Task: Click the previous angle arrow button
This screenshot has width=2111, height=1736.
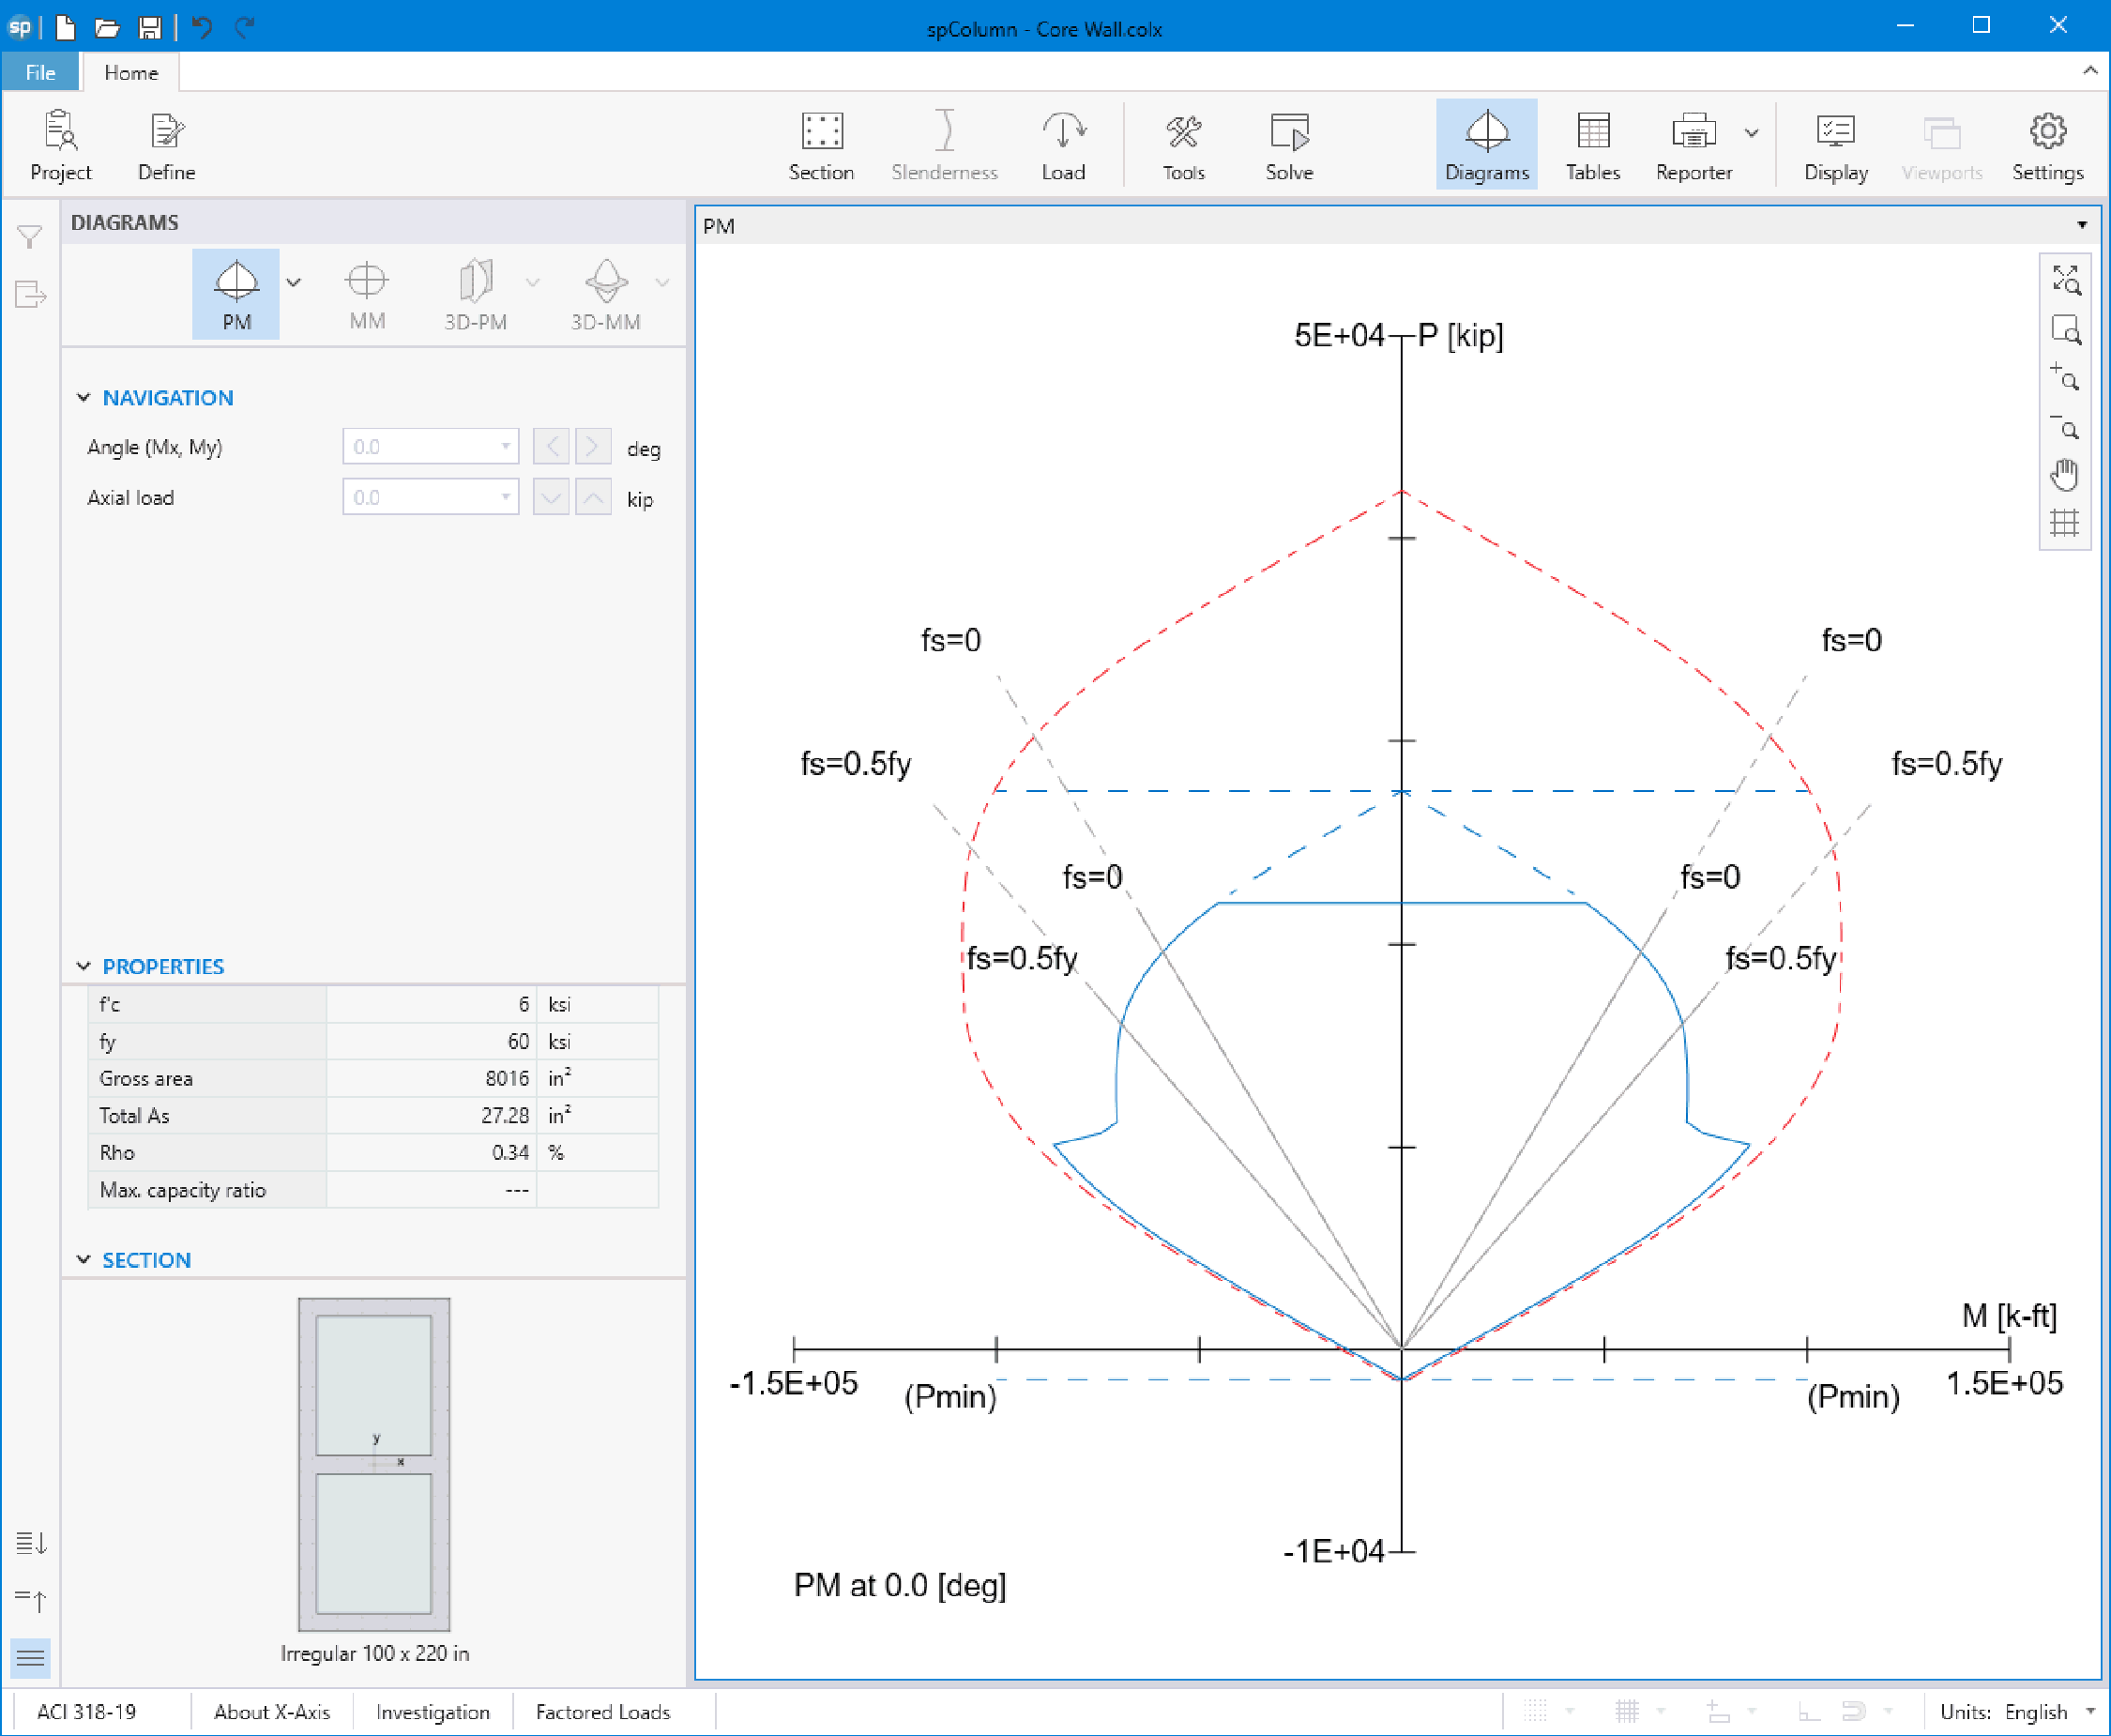Action: [x=551, y=447]
